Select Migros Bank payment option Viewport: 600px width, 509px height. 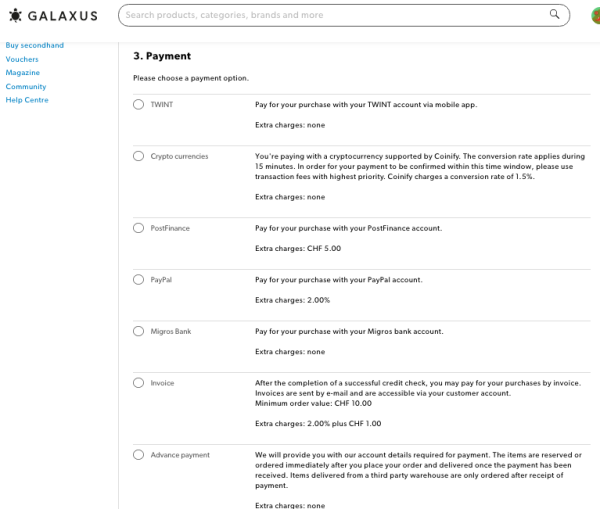[x=139, y=331]
